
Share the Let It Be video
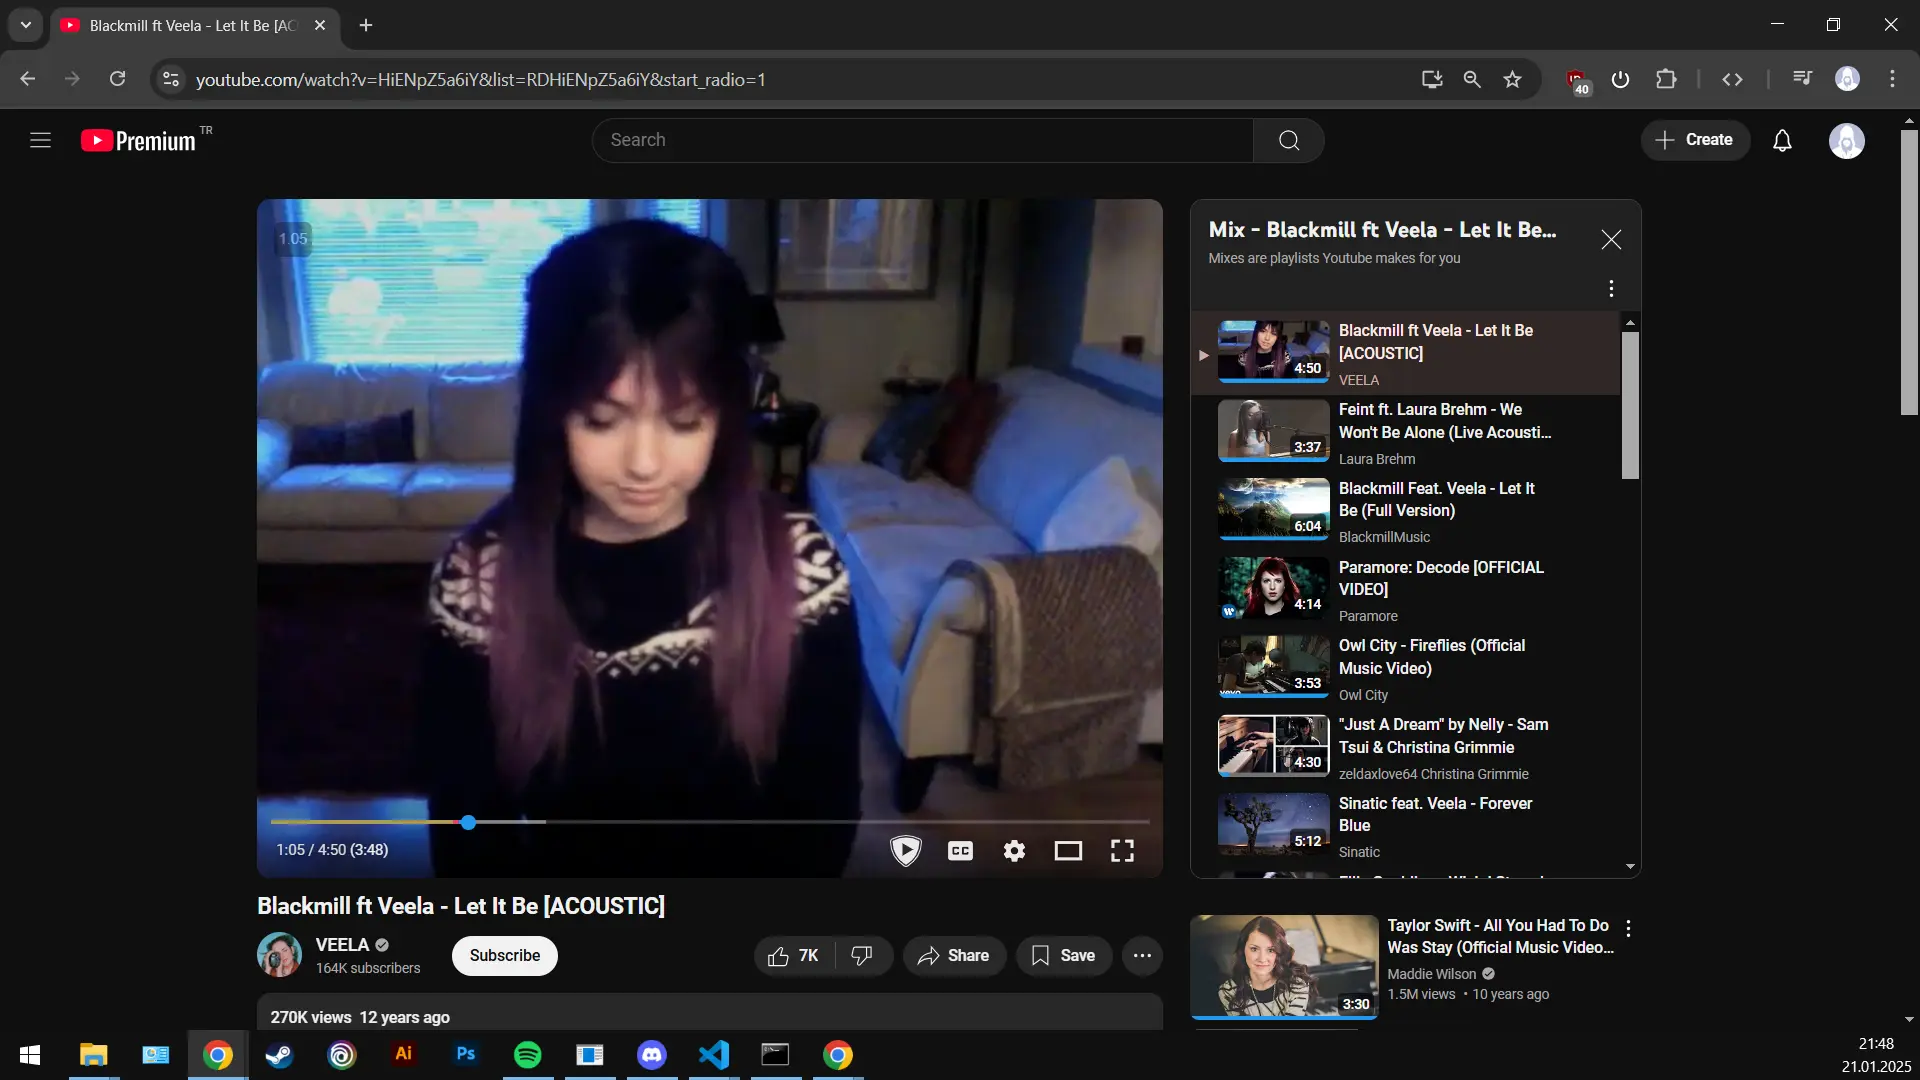(954, 956)
